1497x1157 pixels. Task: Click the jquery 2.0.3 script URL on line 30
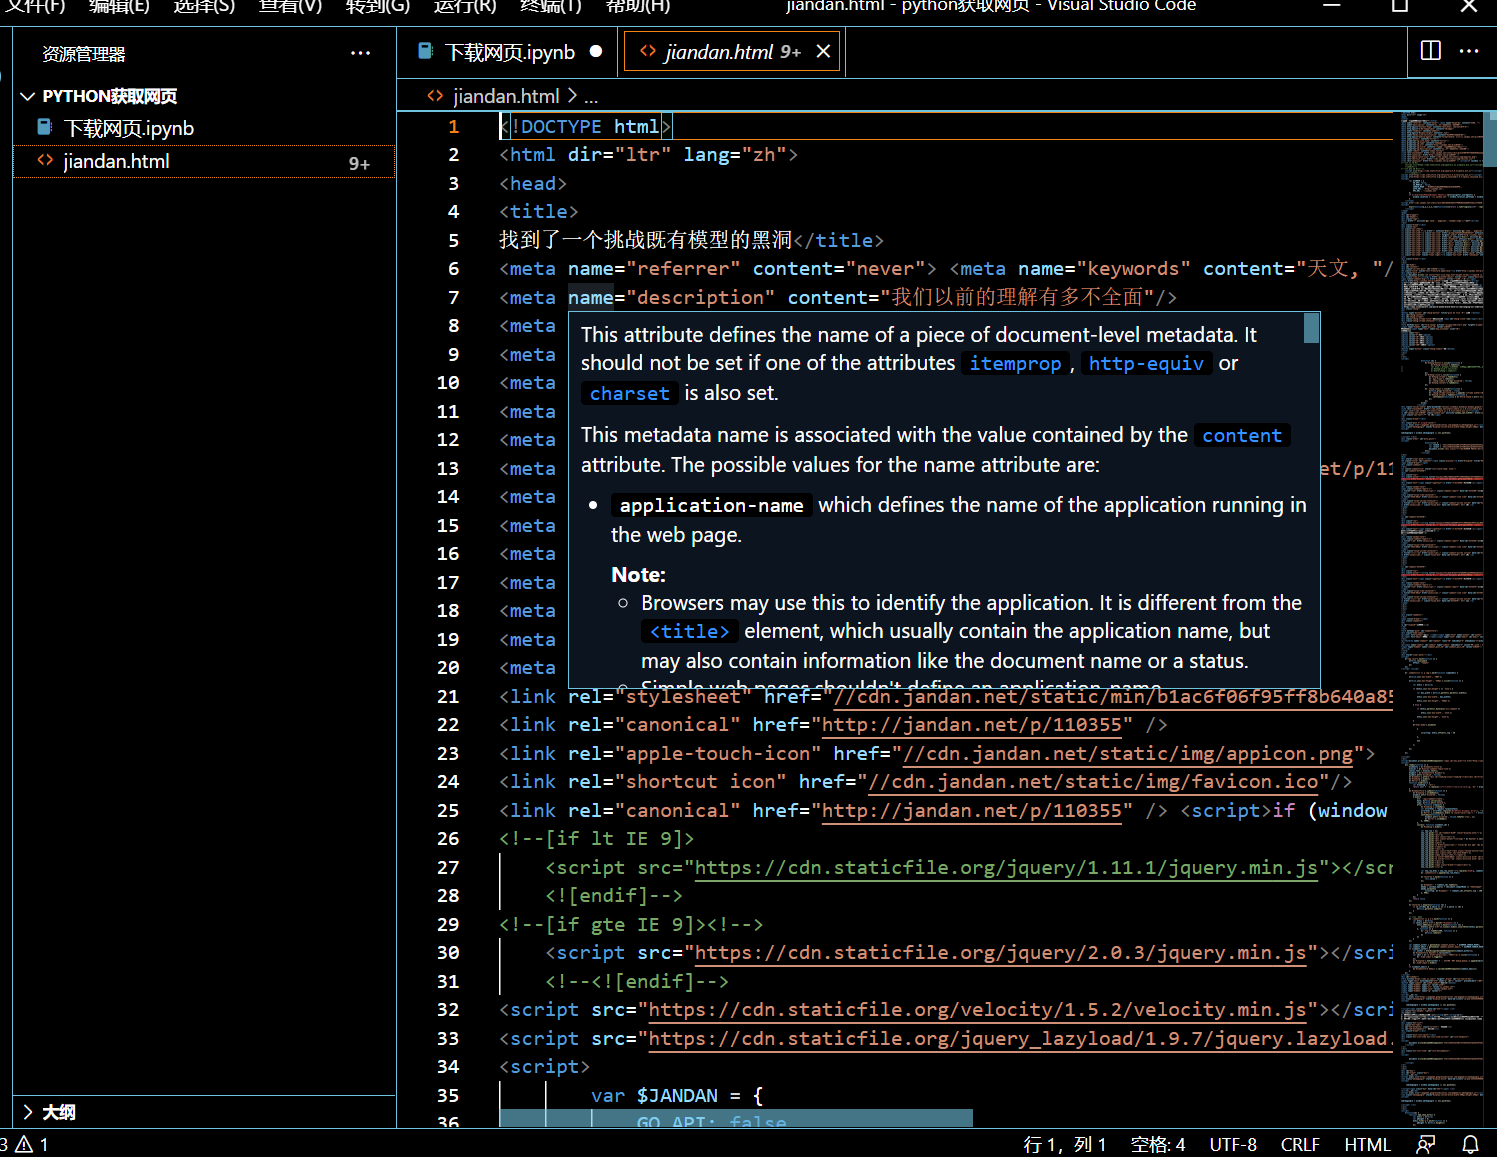[x=1000, y=953]
